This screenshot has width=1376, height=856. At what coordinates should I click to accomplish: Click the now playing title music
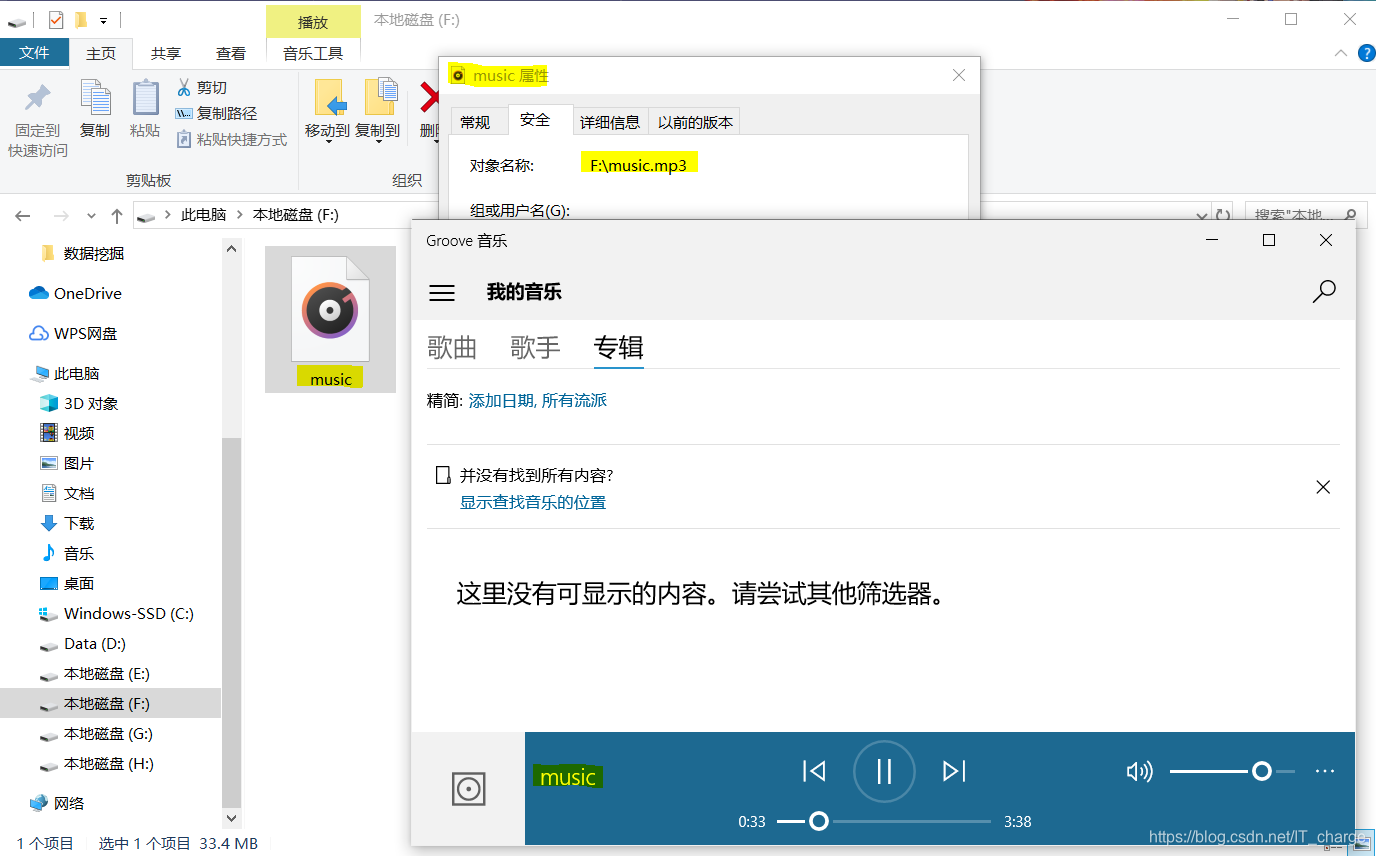568,777
